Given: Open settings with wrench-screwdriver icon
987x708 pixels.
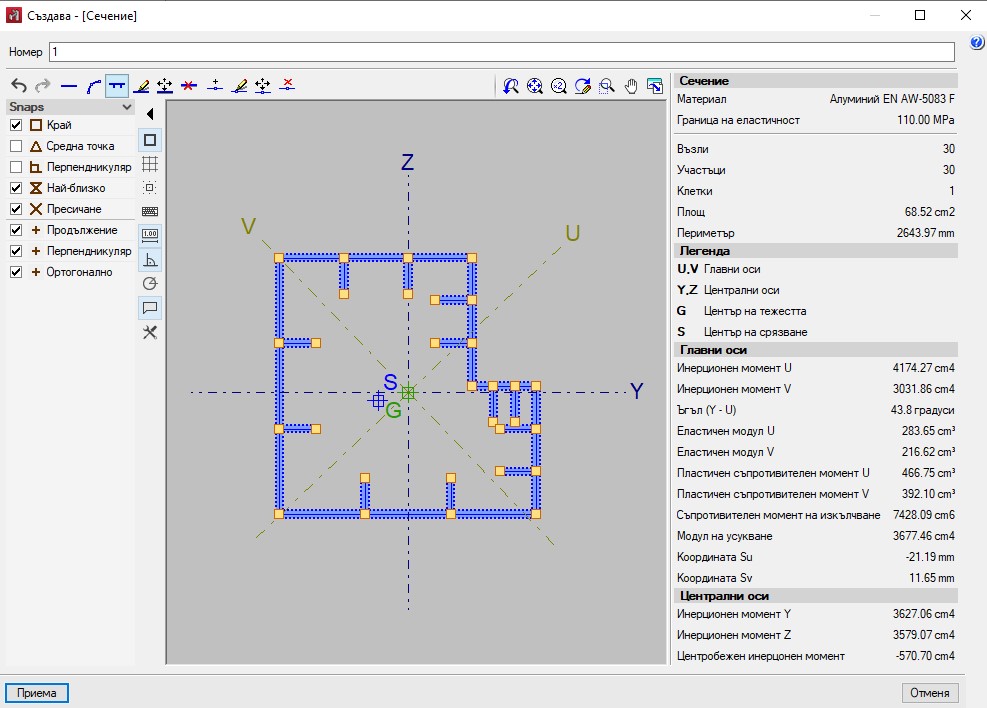Looking at the screenshot, I should (x=150, y=332).
